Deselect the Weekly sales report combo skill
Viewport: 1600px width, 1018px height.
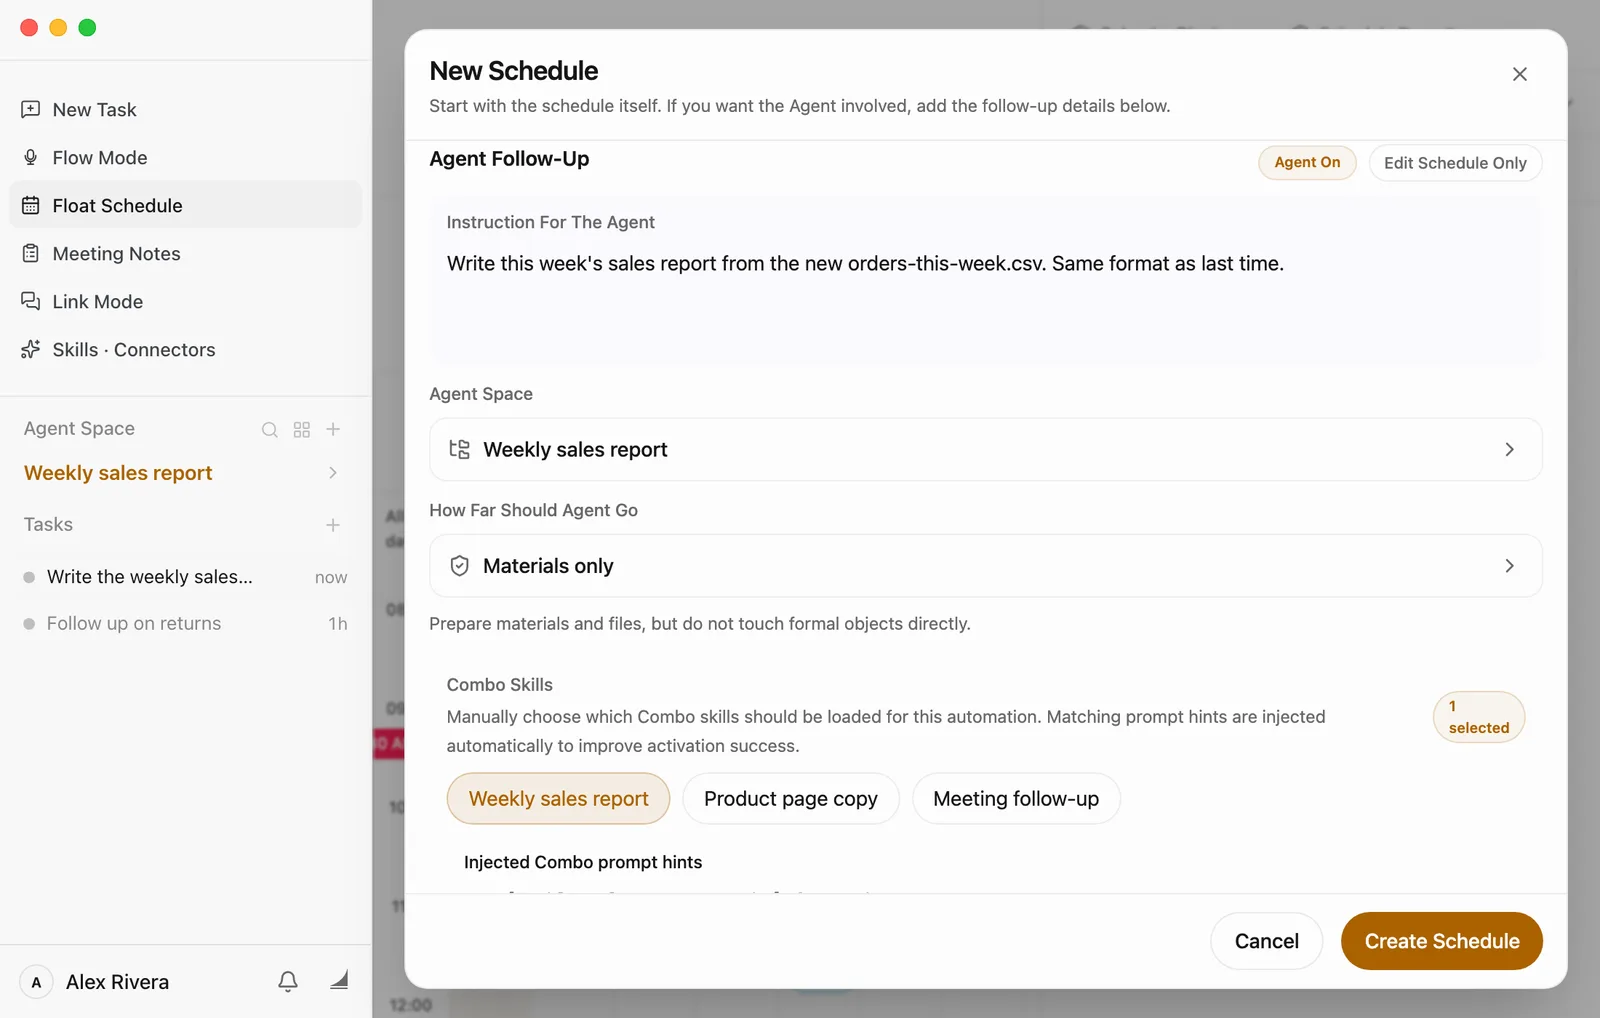point(558,799)
